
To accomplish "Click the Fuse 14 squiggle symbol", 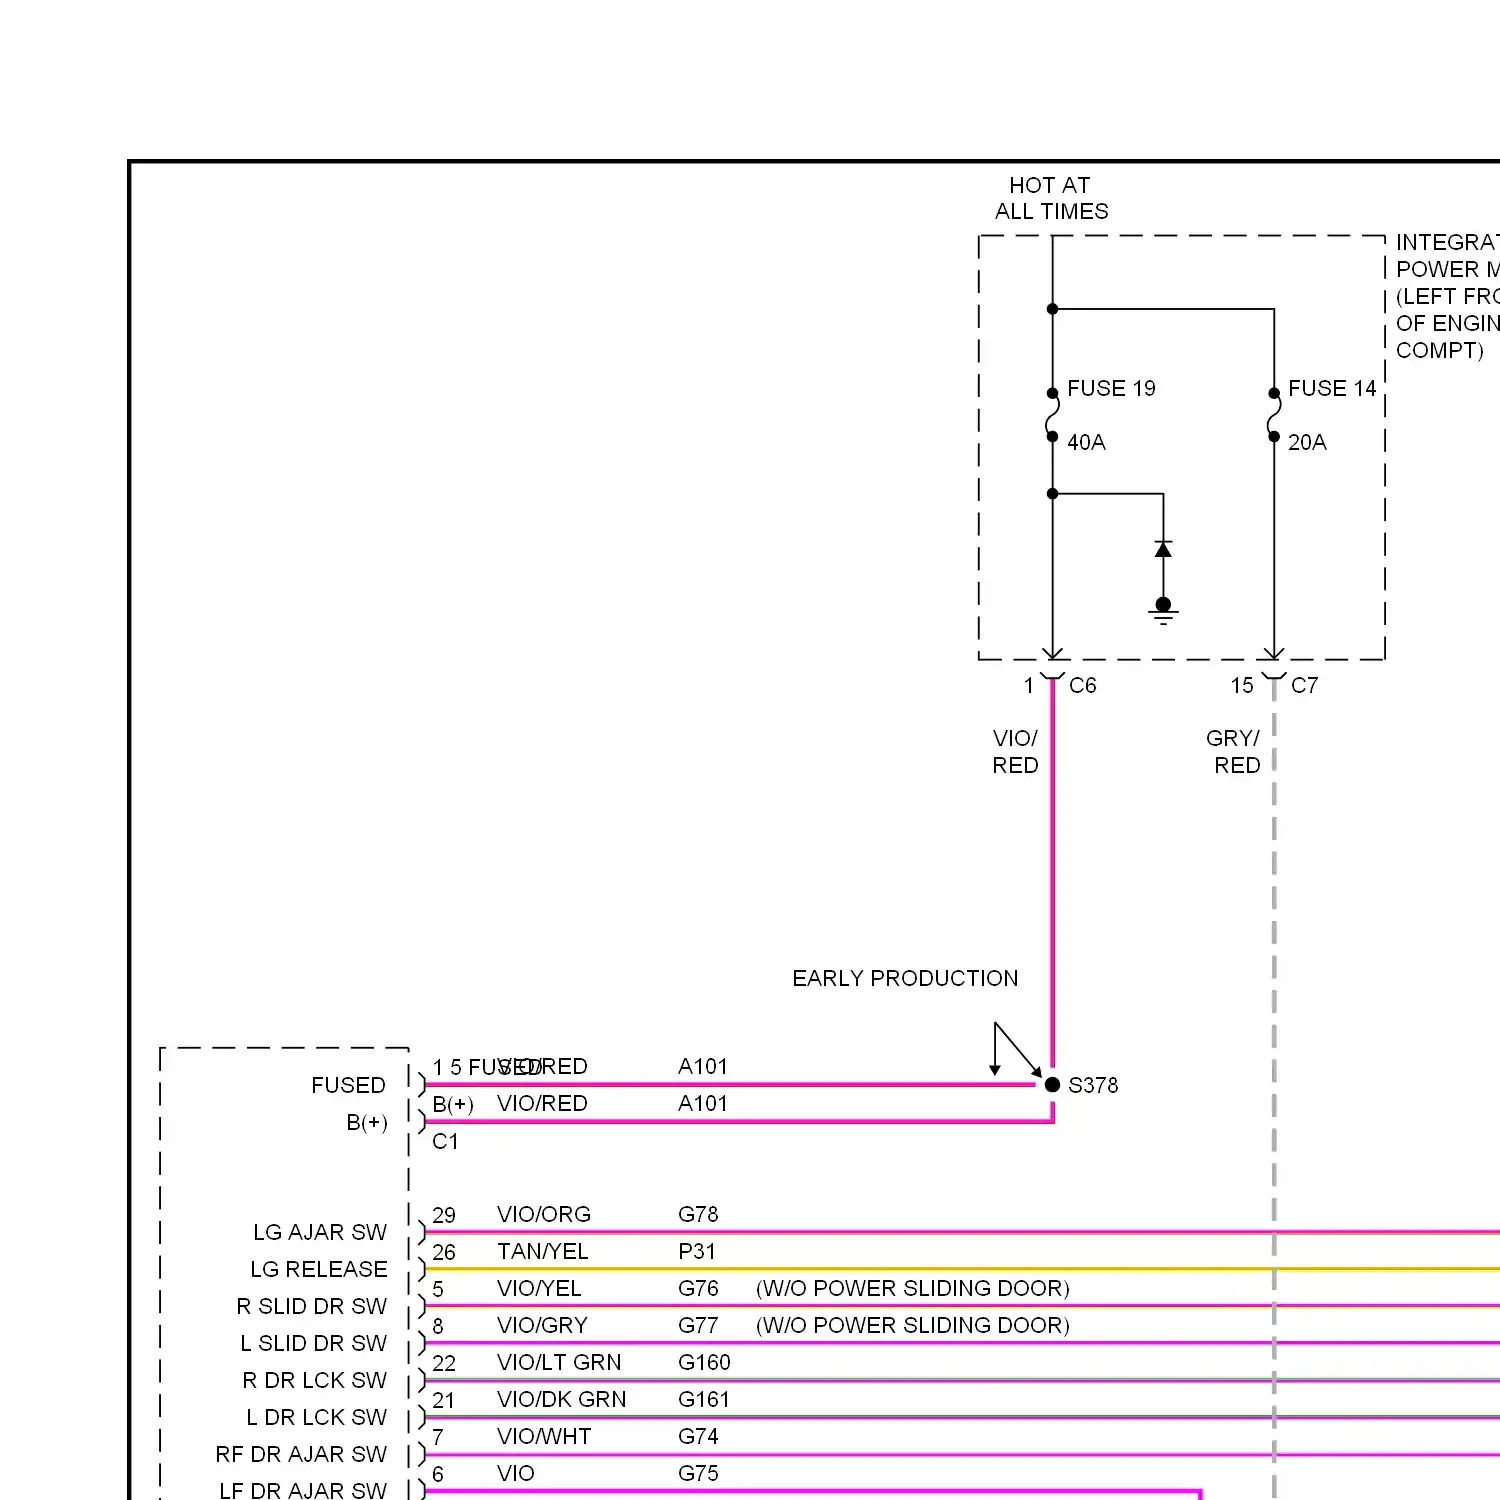I will 1274,415.
